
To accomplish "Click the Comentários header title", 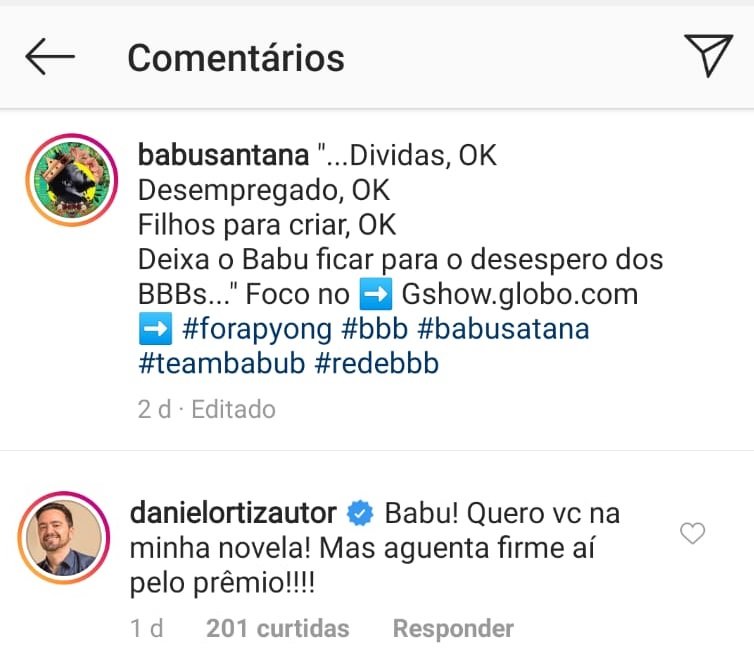I will [236, 58].
